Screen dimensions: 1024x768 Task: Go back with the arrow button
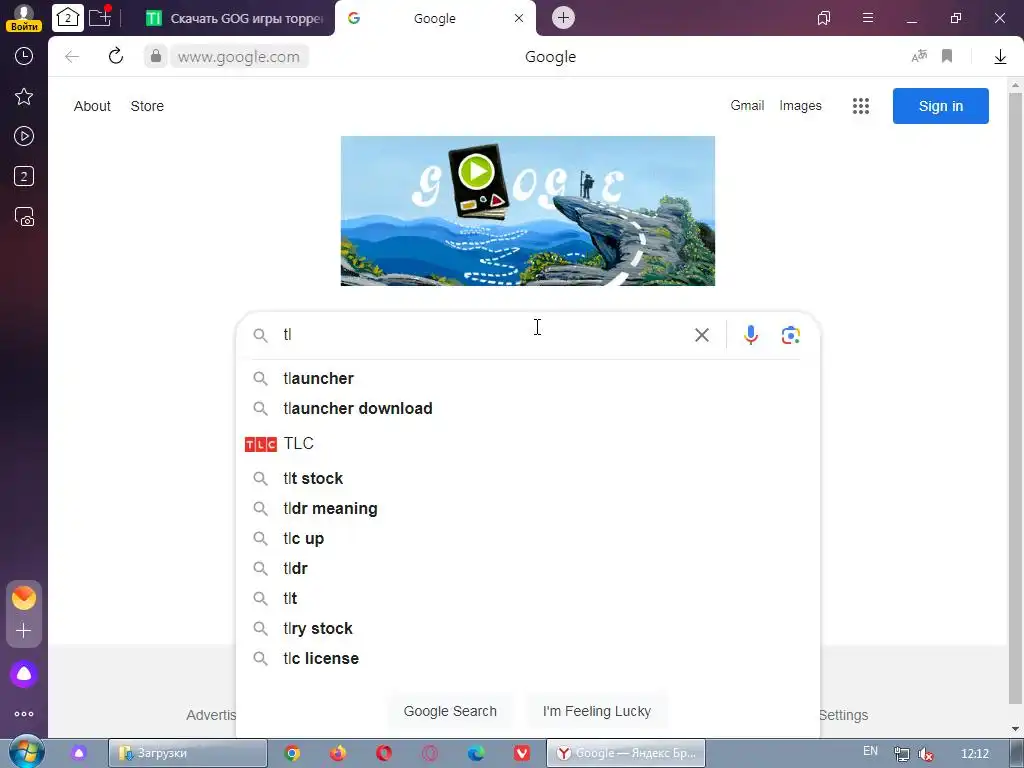72,57
